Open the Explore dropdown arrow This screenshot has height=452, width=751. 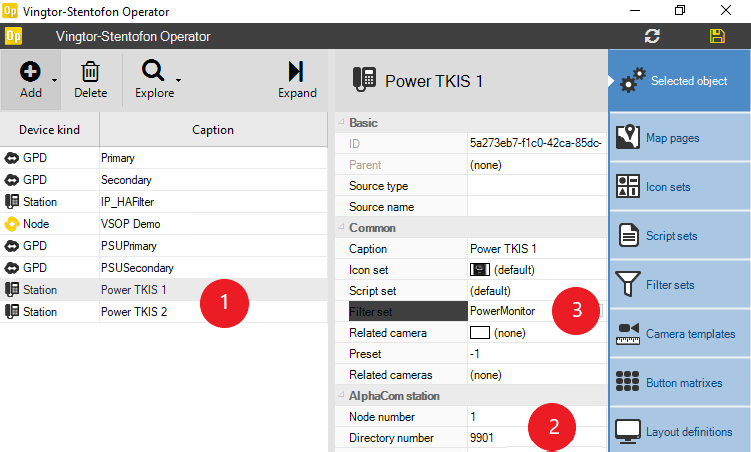(178, 79)
